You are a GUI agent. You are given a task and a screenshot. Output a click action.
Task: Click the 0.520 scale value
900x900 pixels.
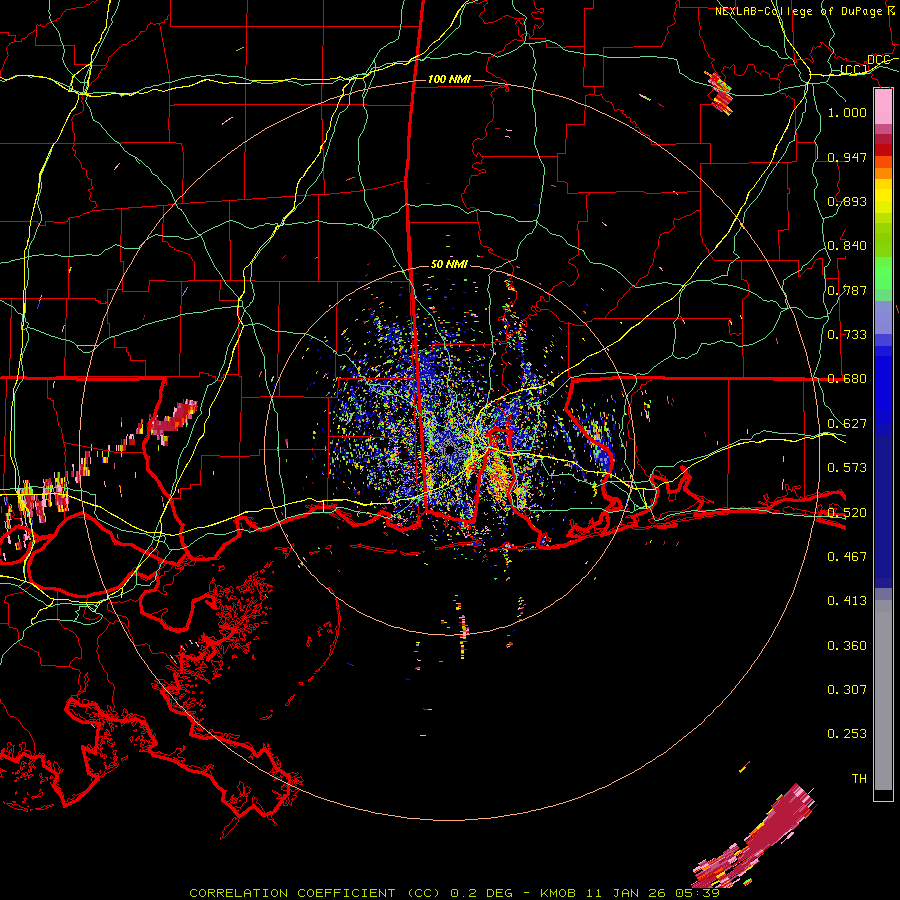[x=847, y=512]
